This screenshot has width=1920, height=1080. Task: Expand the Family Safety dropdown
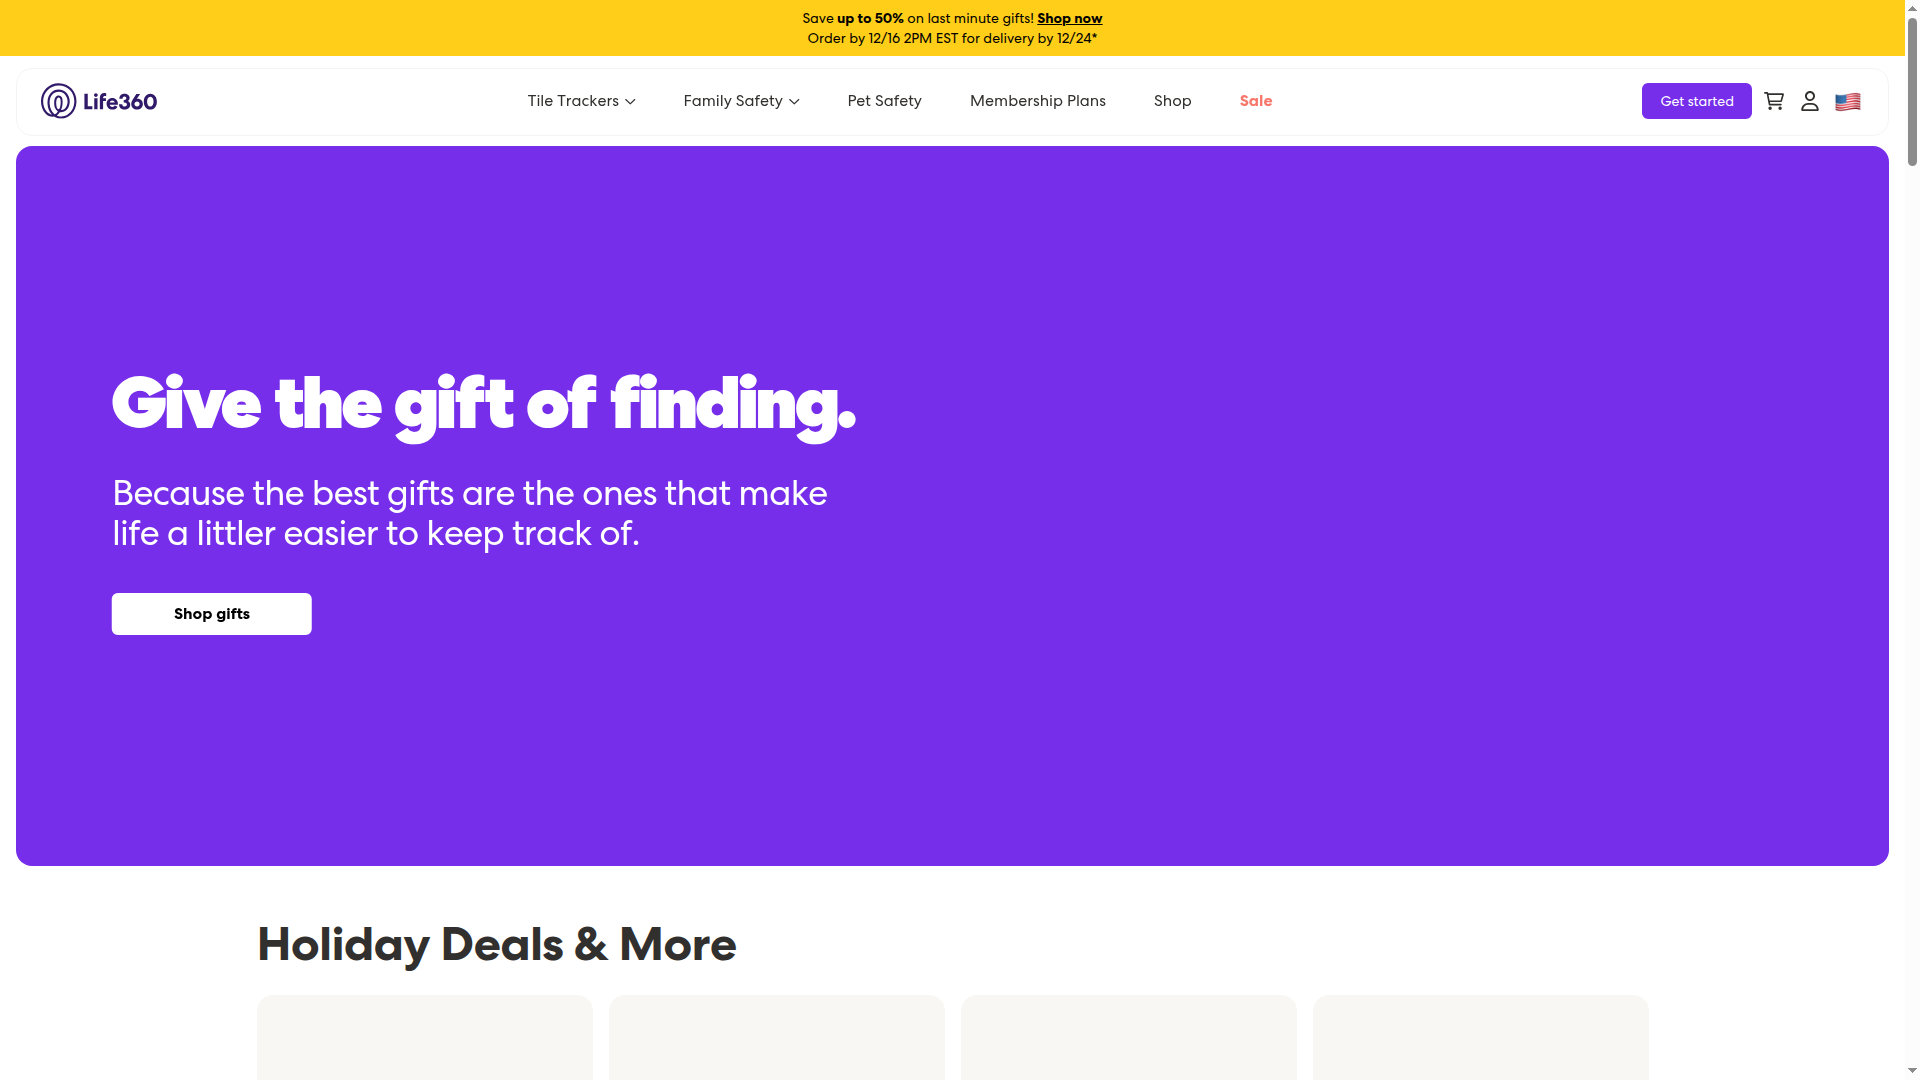[x=741, y=101]
